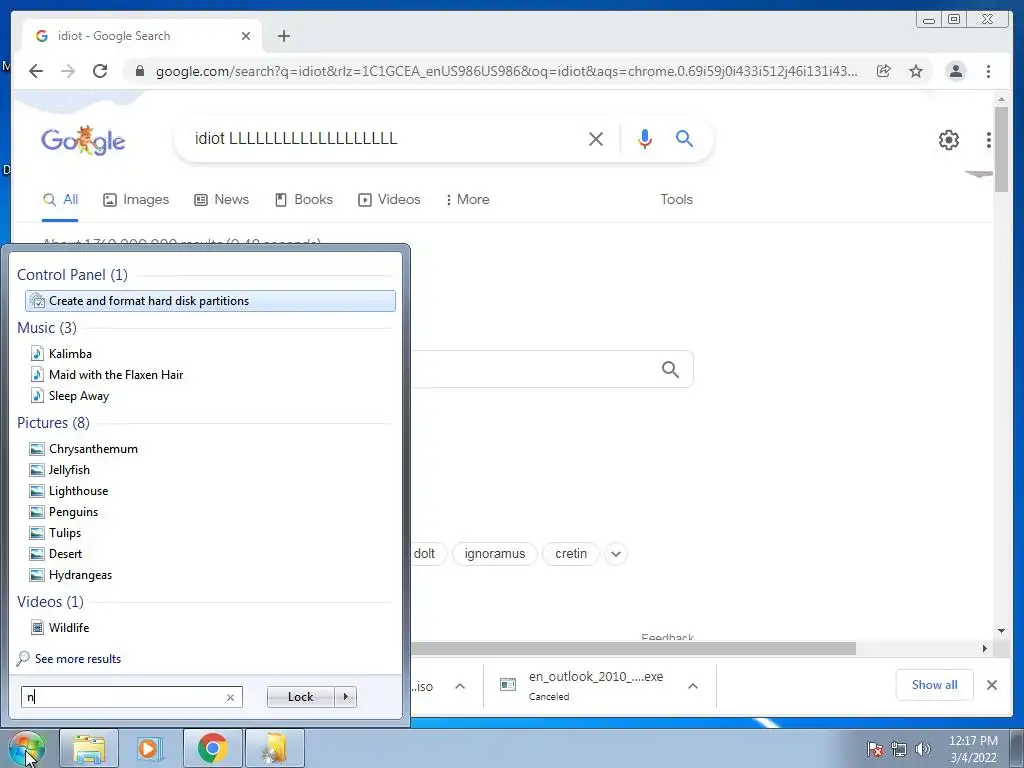View site info via the padlock icon
Viewport: 1024px width, 768px height.
(140, 71)
